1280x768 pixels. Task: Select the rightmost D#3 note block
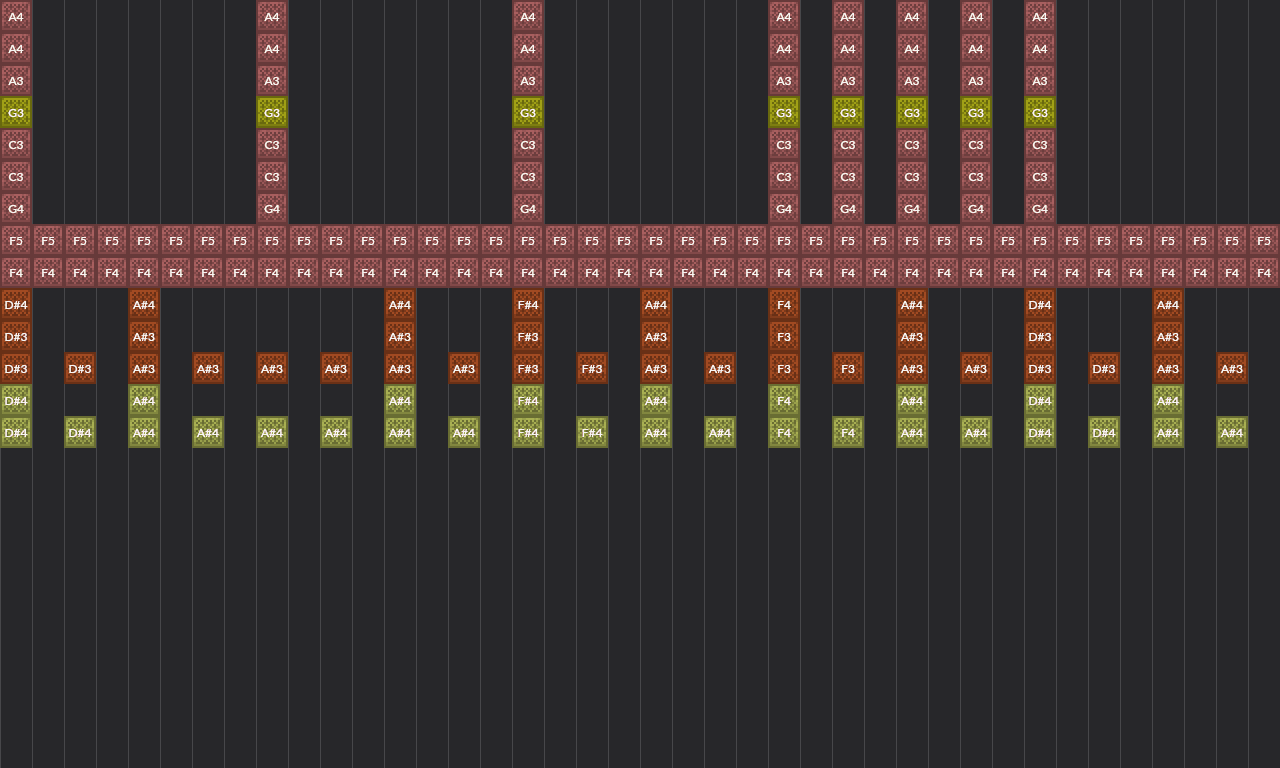pyautogui.click(x=1104, y=368)
